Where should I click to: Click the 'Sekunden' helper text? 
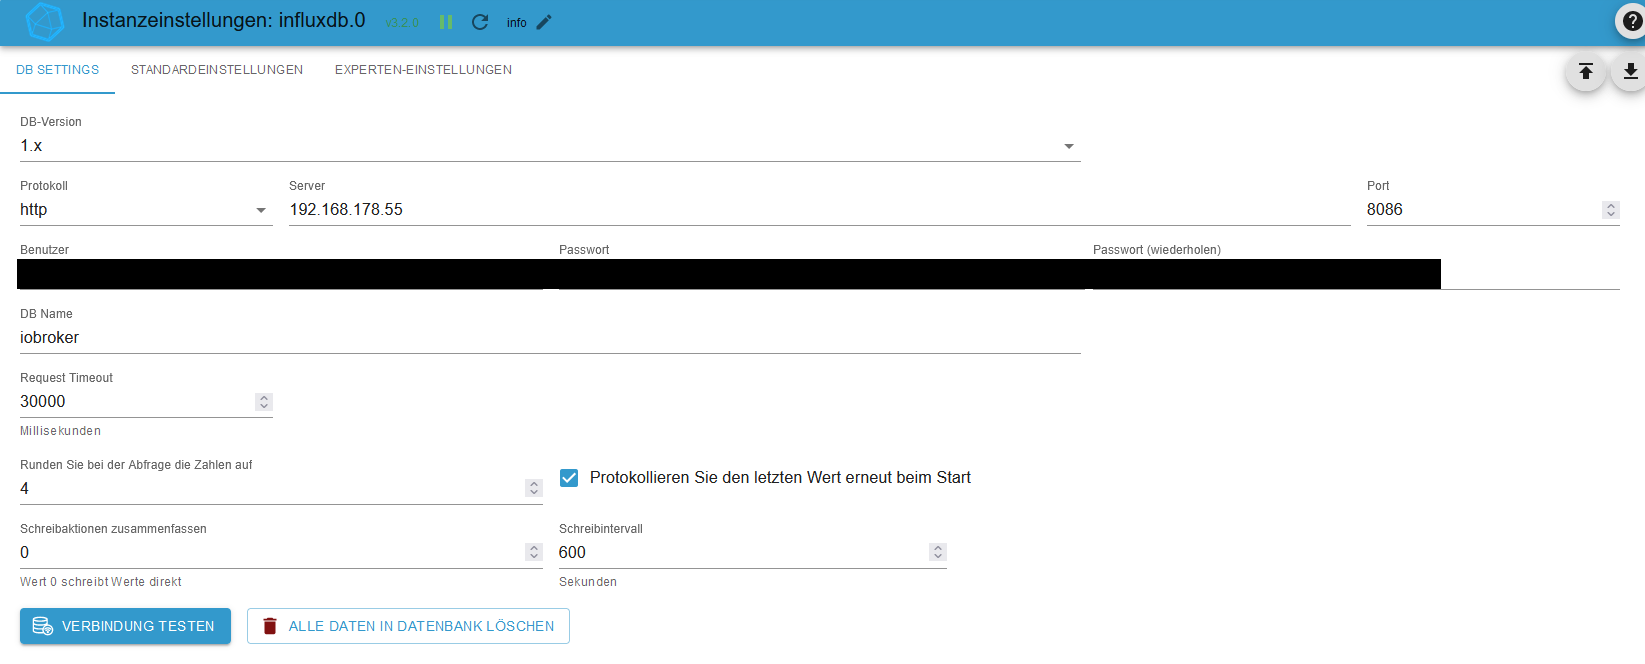pyautogui.click(x=588, y=582)
